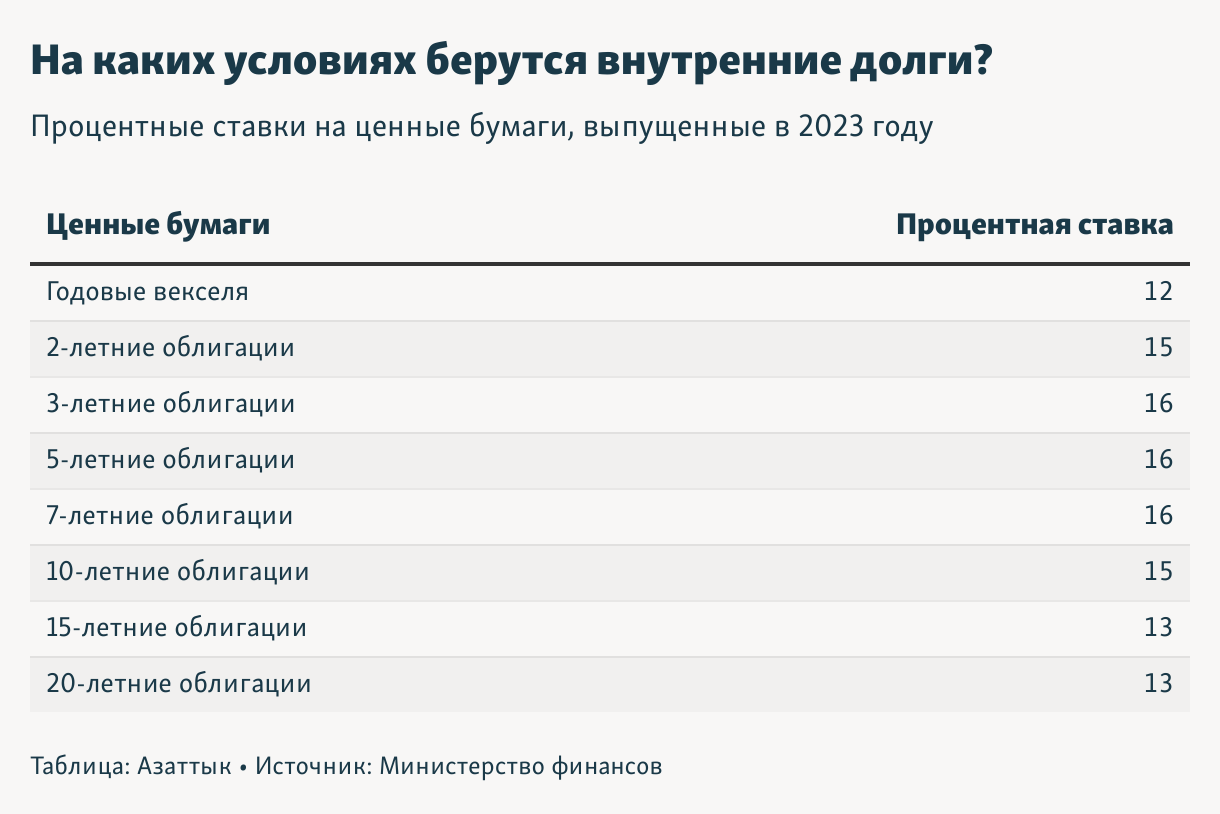Click the Процентная ставка column header

click(1034, 225)
